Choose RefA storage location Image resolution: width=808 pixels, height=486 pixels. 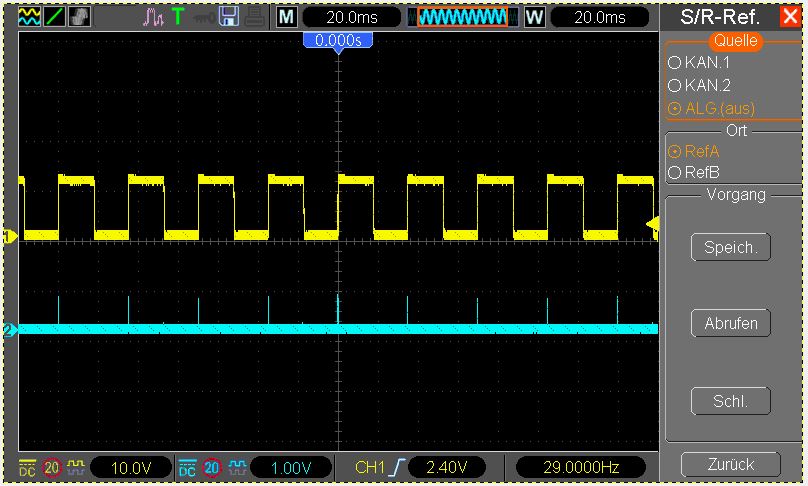tap(694, 152)
